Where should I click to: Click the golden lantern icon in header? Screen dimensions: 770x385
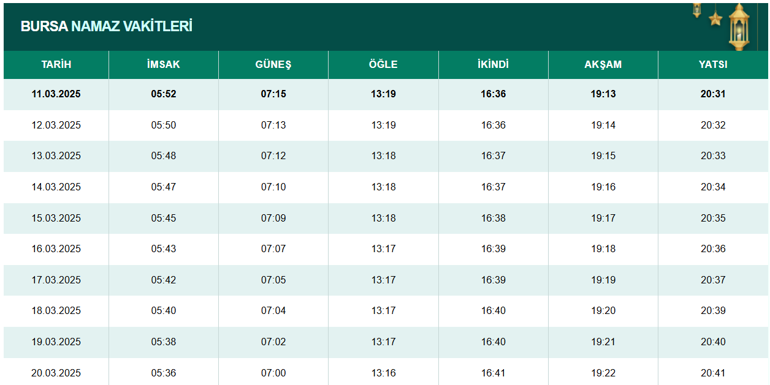point(739,26)
